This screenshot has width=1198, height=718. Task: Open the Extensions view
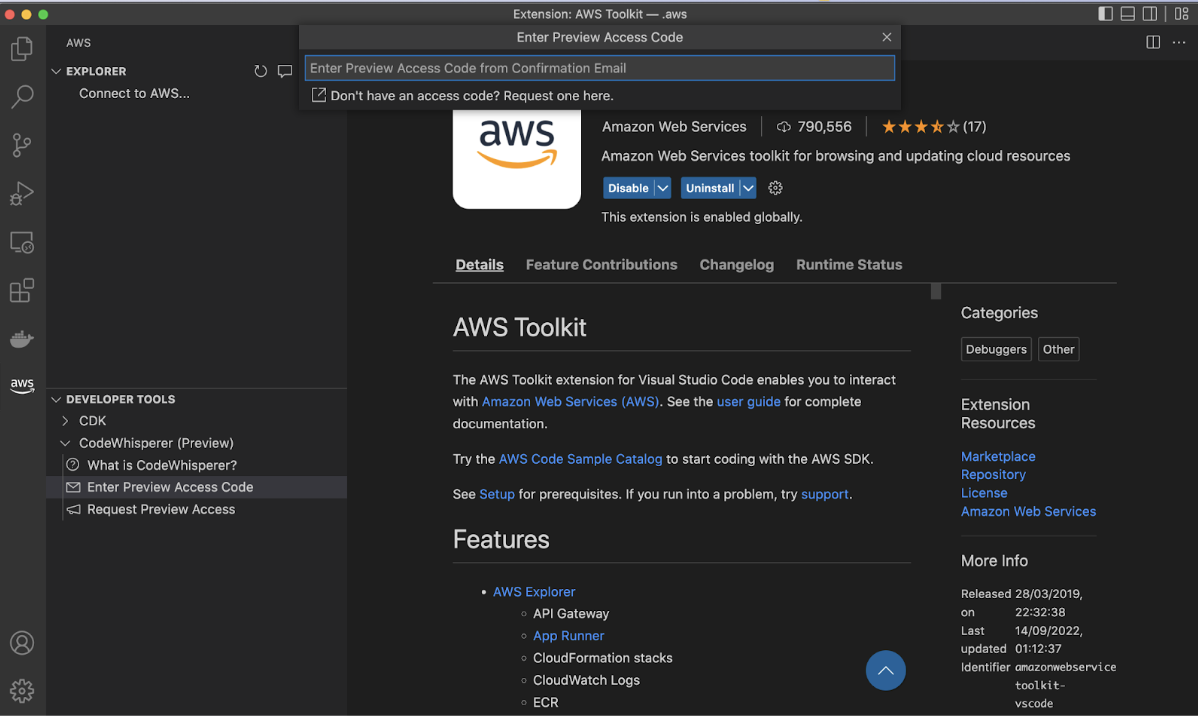click(x=22, y=290)
